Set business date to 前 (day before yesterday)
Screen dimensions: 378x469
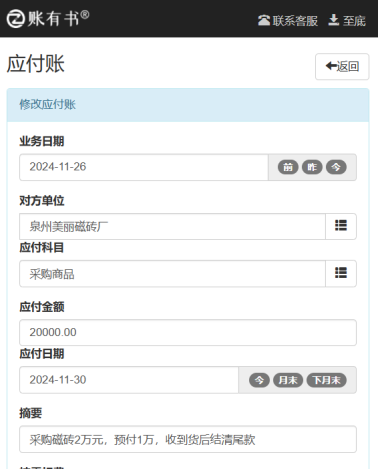[x=288, y=167]
